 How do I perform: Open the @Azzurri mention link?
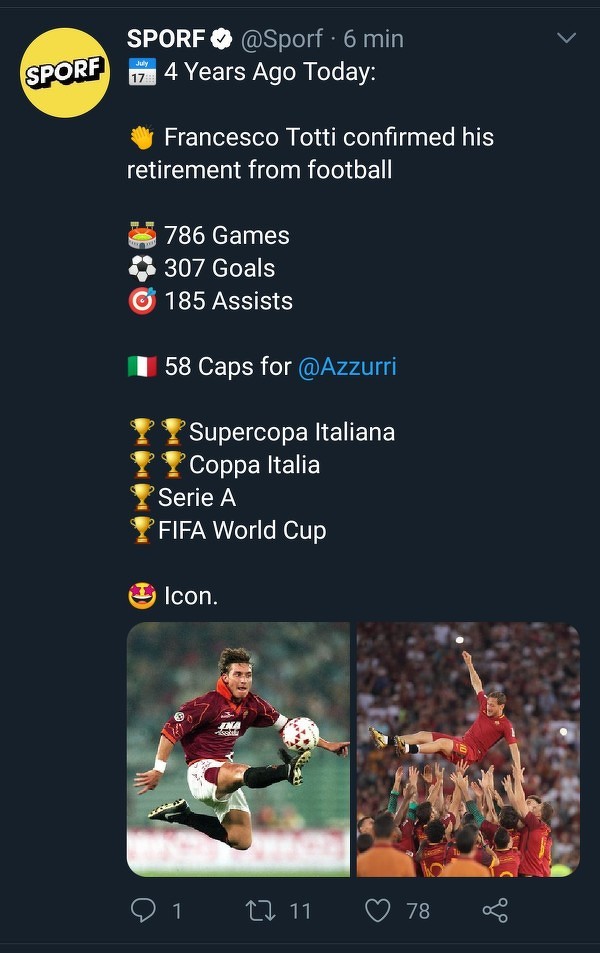347,366
